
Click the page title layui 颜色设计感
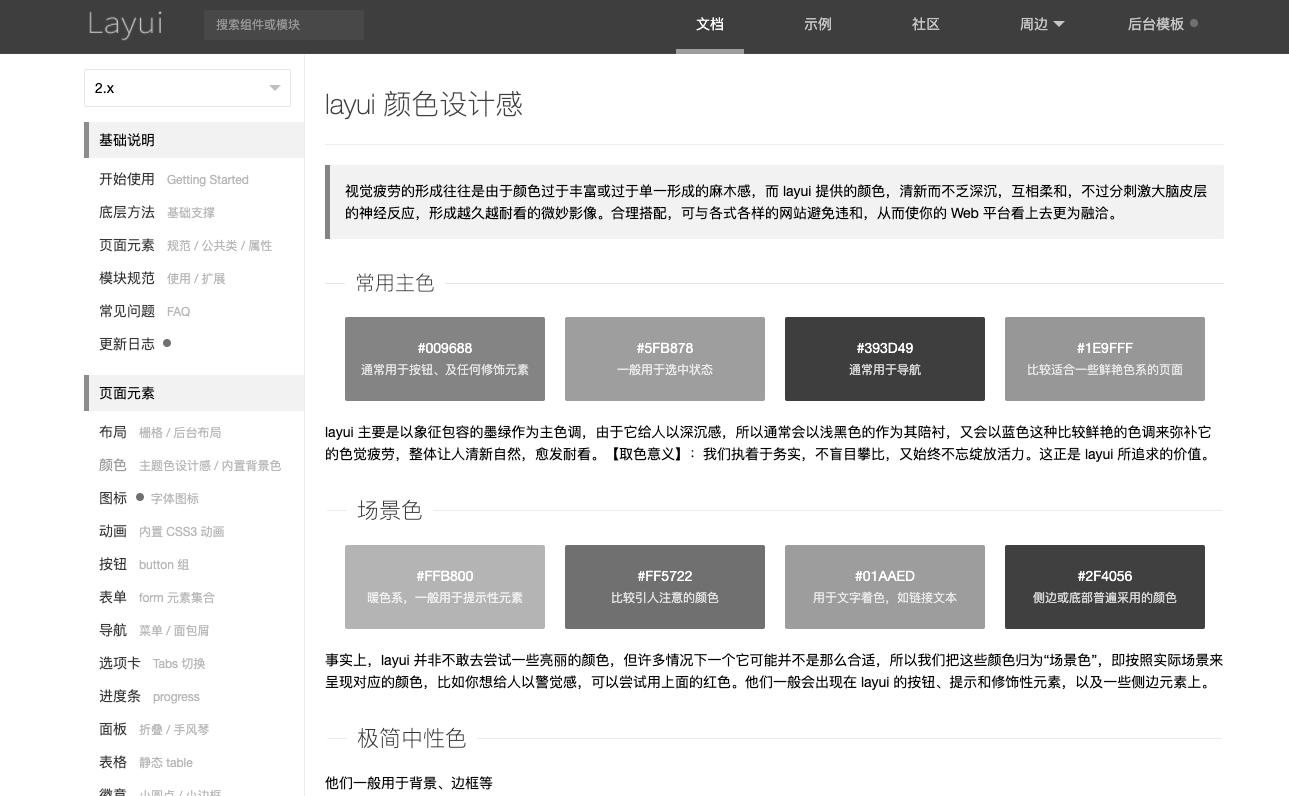(x=424, y=104)
